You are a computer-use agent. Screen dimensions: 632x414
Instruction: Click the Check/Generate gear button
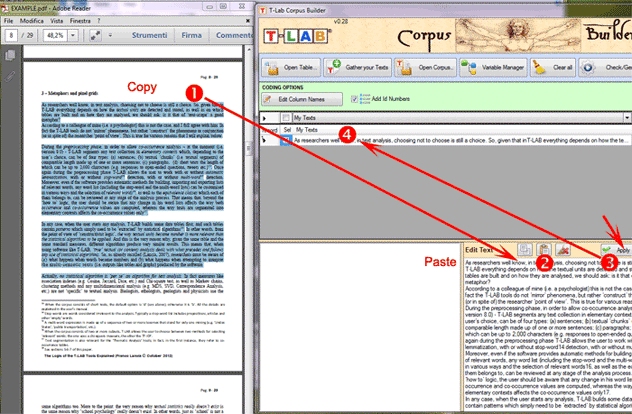[x=605, y=67]
